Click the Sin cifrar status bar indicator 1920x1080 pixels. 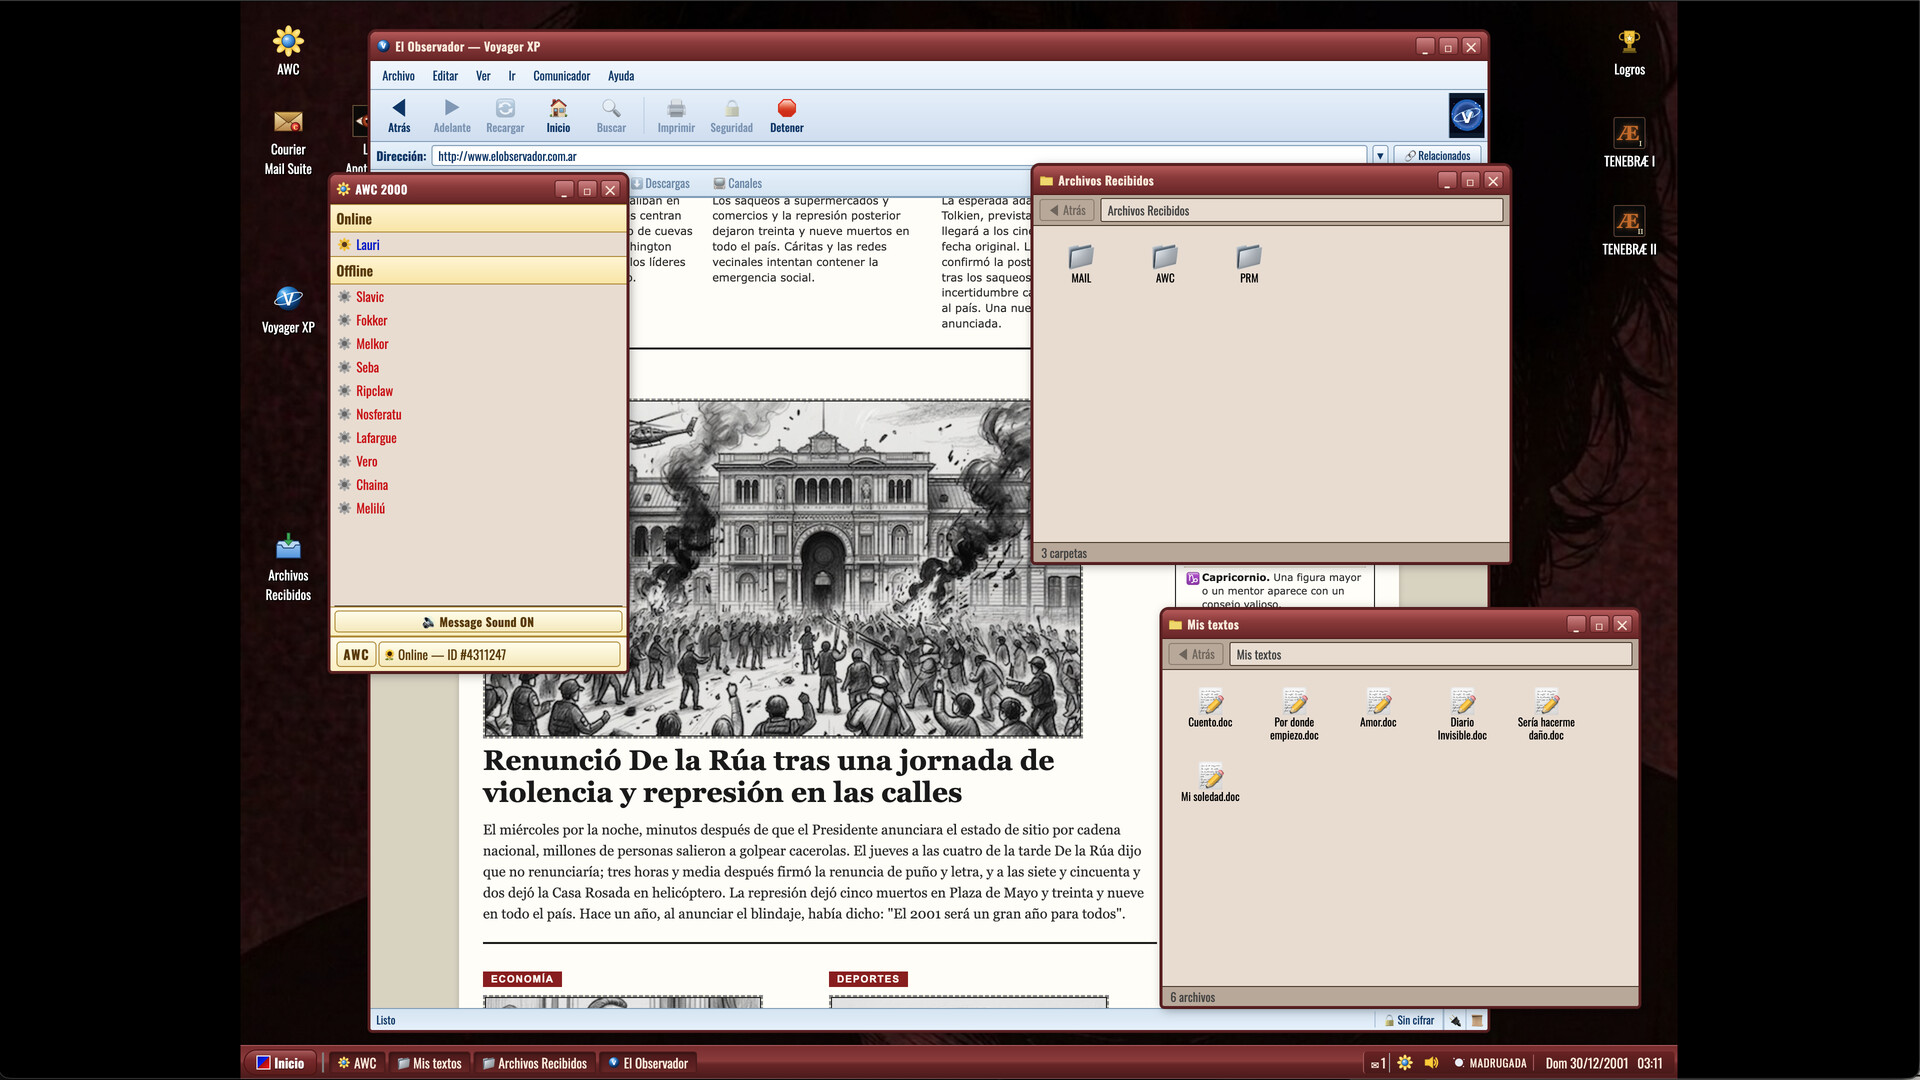click(1410, 1020)
